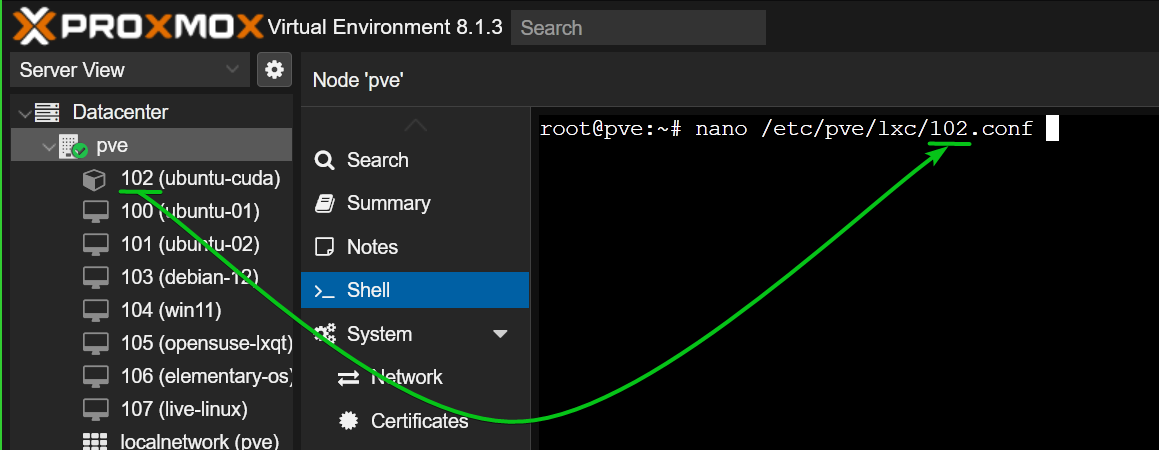Viewport: 1159px width, 450px height.
Task: Select VM 104 (win11)
Action: (171, 310)
